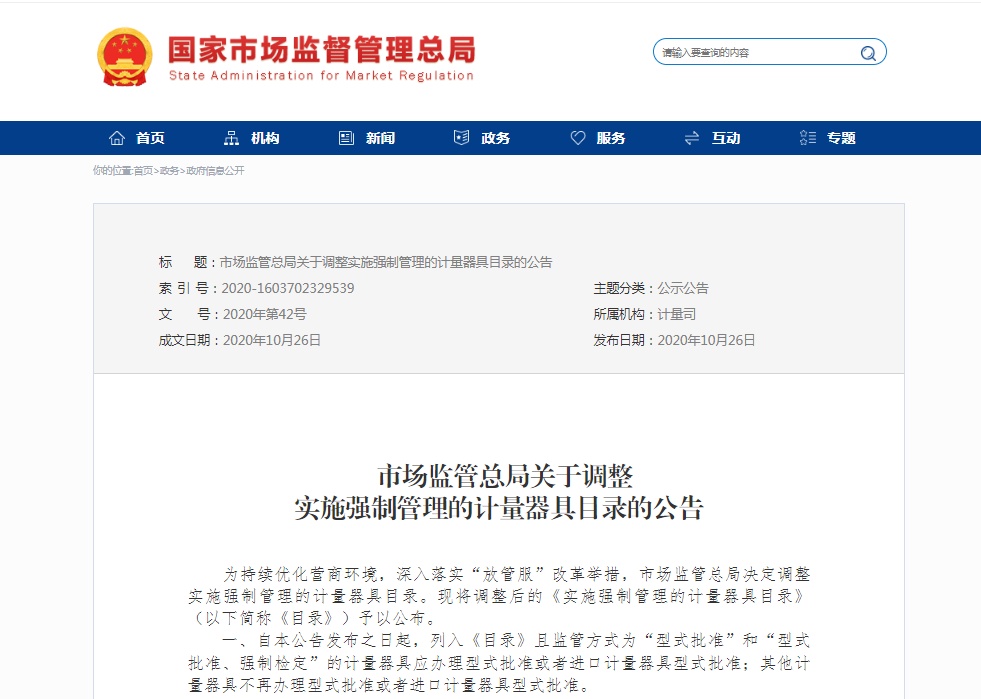Click the 国家市场监督管理总局 site title
The height and width of the screenshot is (699, 981).
click(322, 50)
